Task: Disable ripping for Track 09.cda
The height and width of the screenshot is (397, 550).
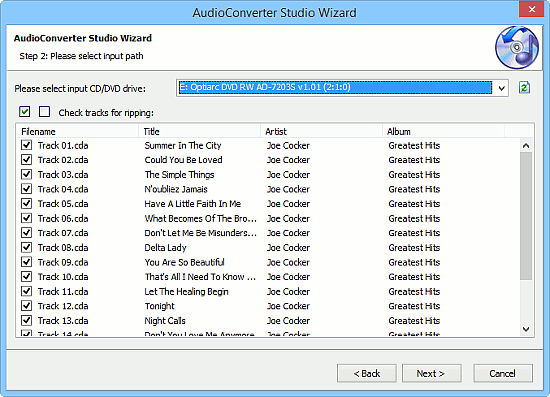Action: [x=27, y=262]
